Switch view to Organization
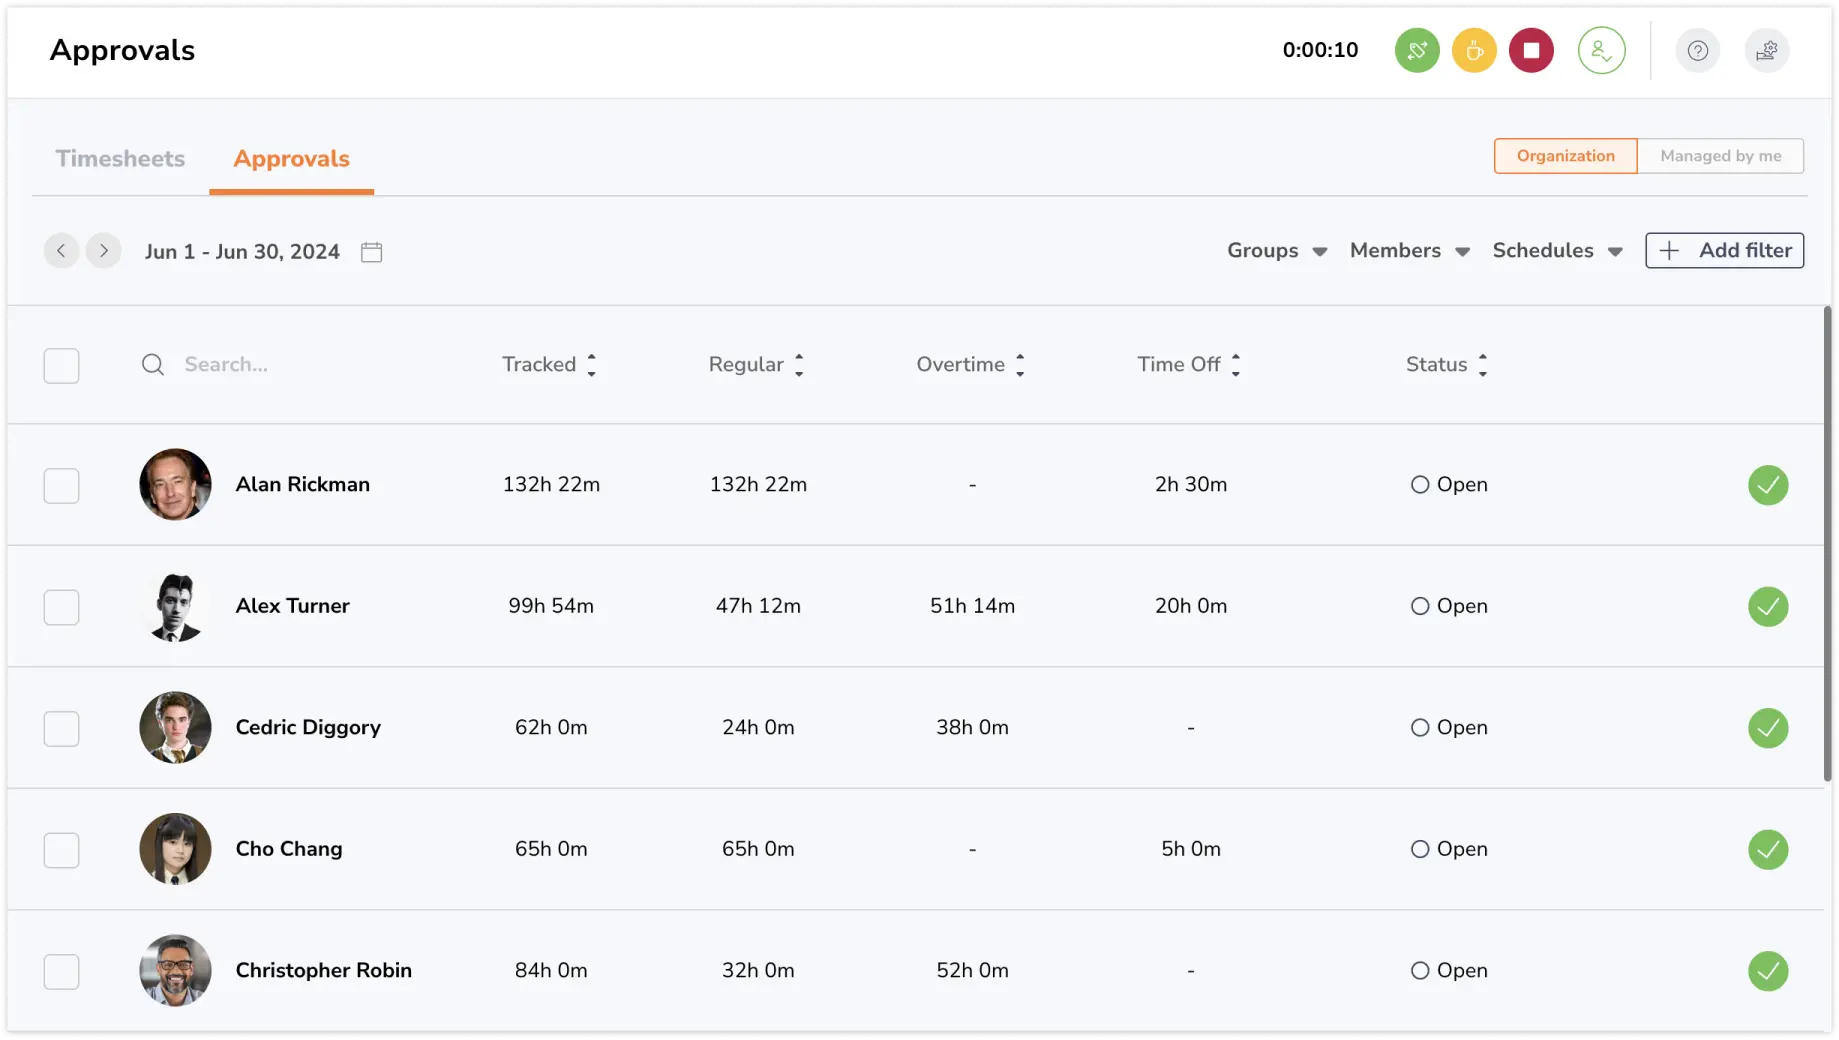The height and width of the screenshot is (1040, 1839). 1564,156
